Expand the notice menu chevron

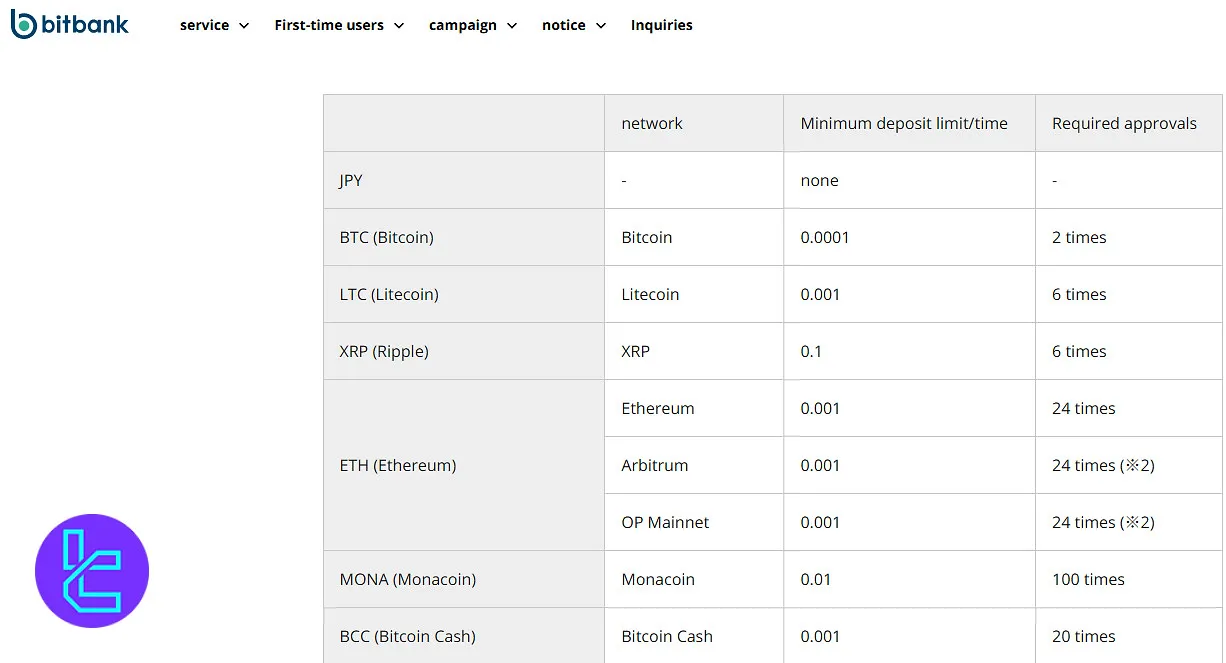coord(601,26)
